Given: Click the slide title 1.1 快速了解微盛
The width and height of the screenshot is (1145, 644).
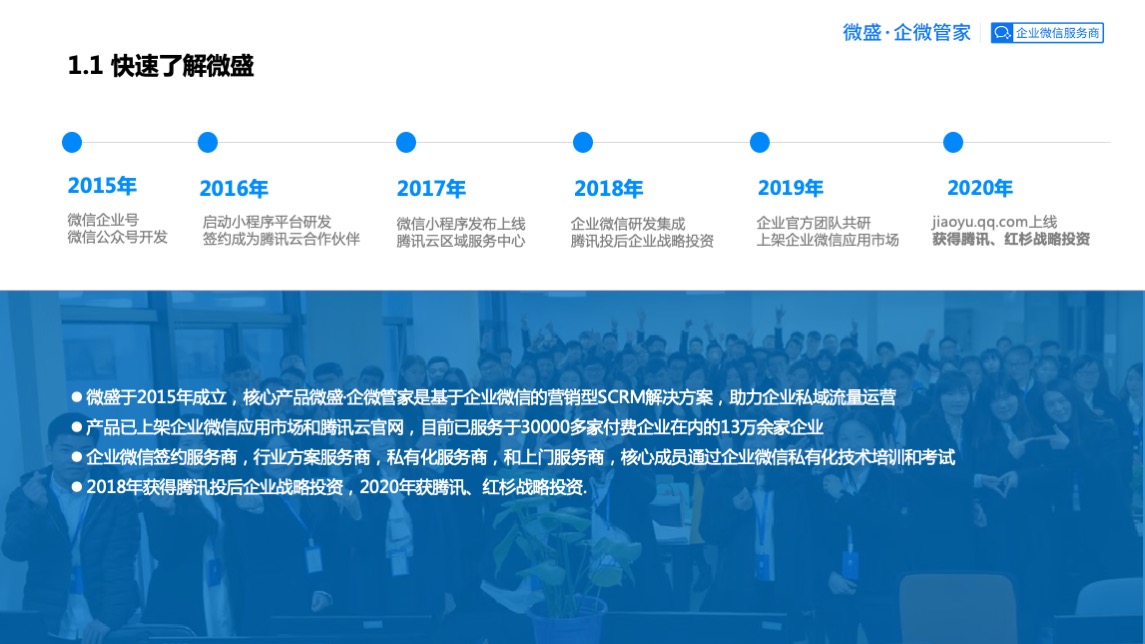Looking at the screenshot, I should [x=160, y=66].
